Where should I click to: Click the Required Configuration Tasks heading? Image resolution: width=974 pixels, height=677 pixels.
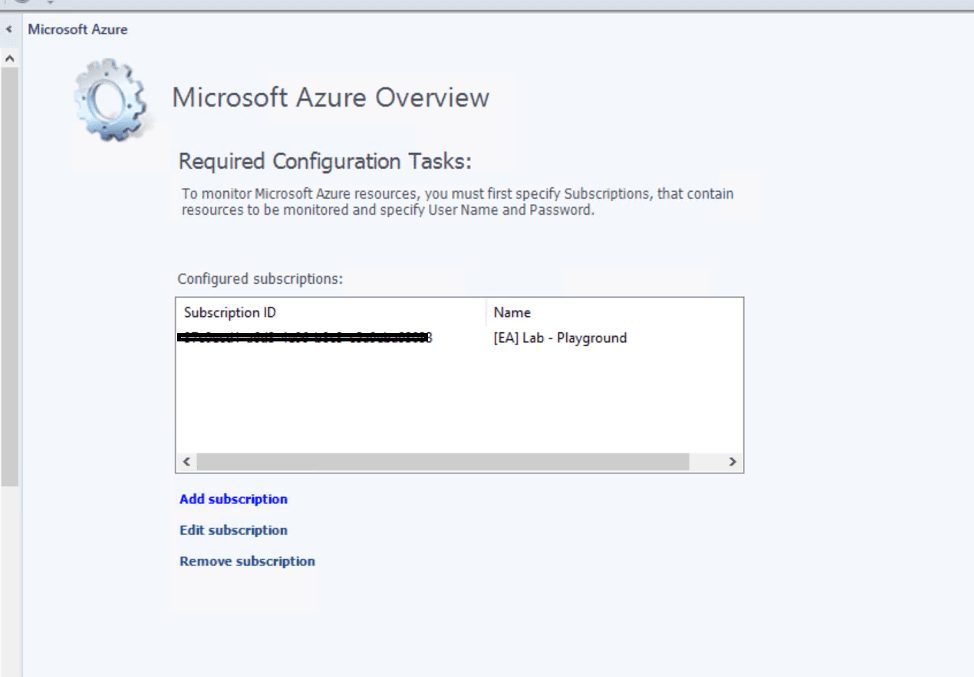(325, 161)
